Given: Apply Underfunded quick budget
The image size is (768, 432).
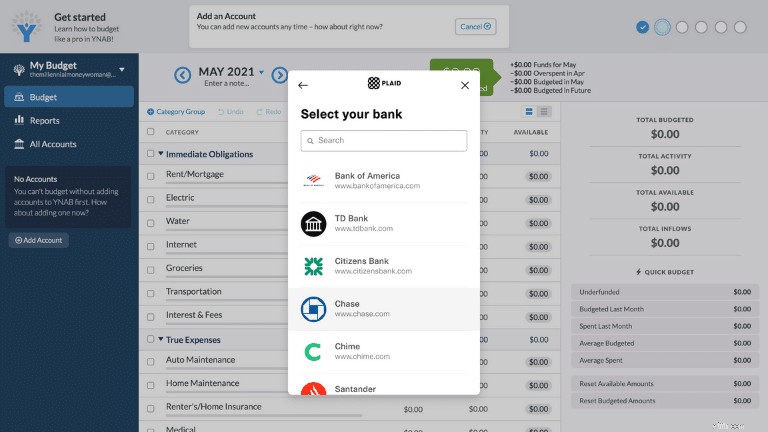Looking at the screenshot, I should 665,292.
